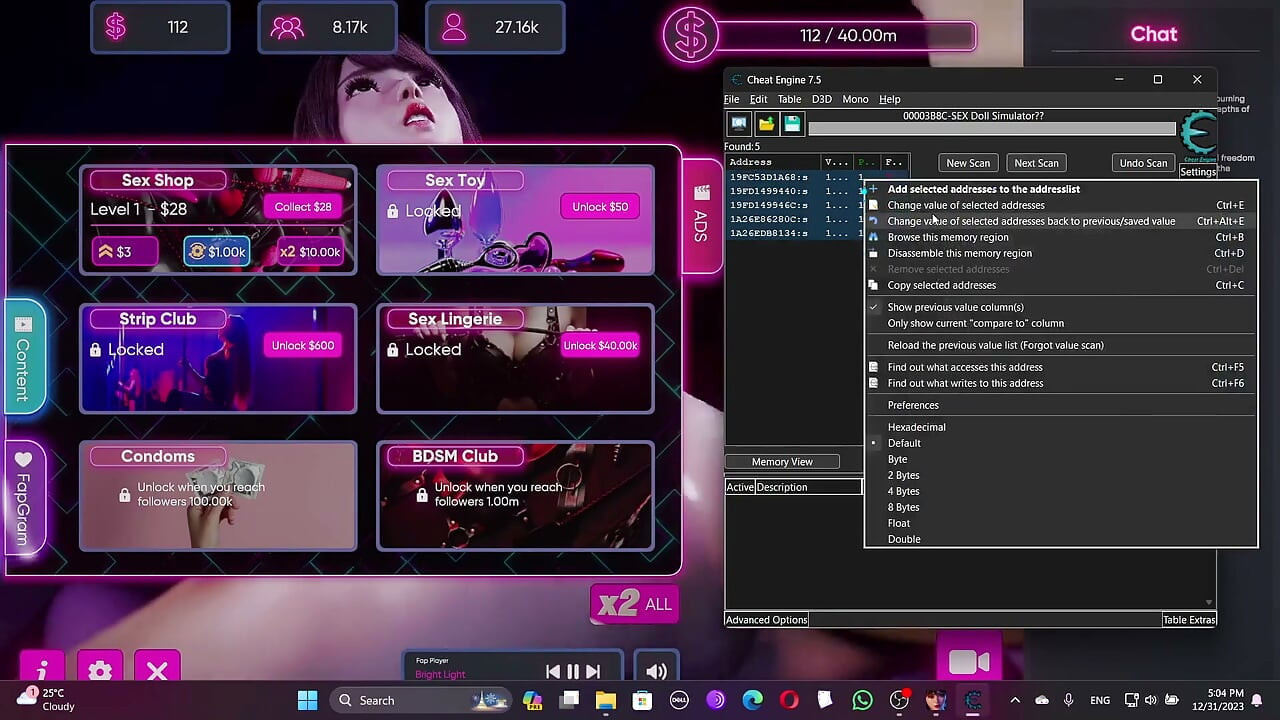The height and width of the screenshot is (720, 1280).
Task: Go to previous track in player
Action: (553, 672)
